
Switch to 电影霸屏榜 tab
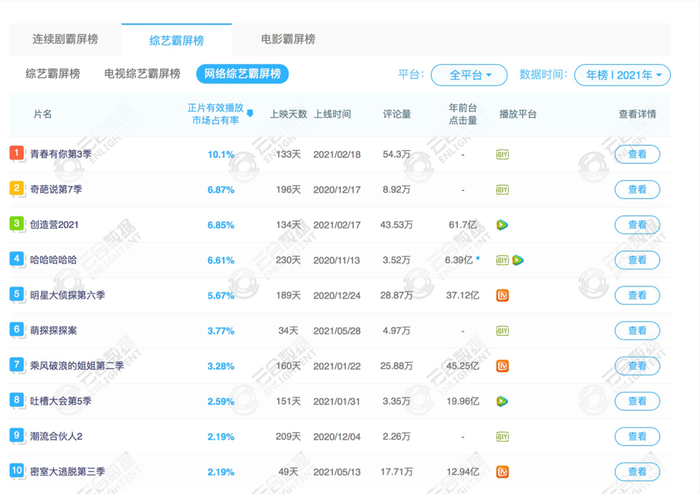288,39
